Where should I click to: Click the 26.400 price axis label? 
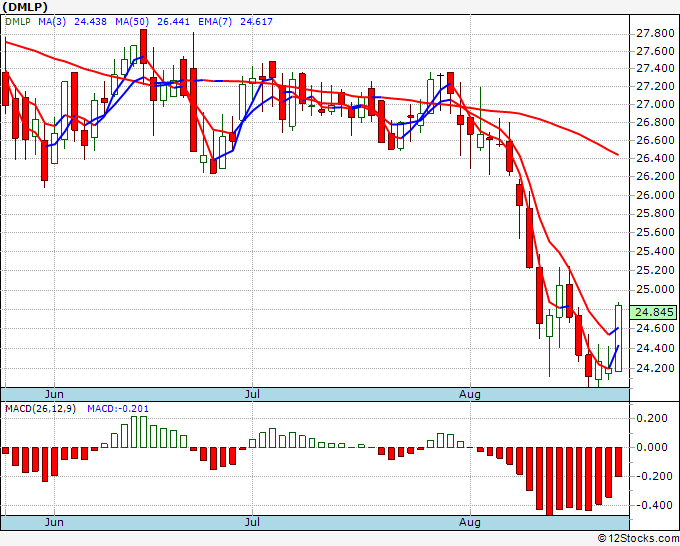[x=655, y=158]
